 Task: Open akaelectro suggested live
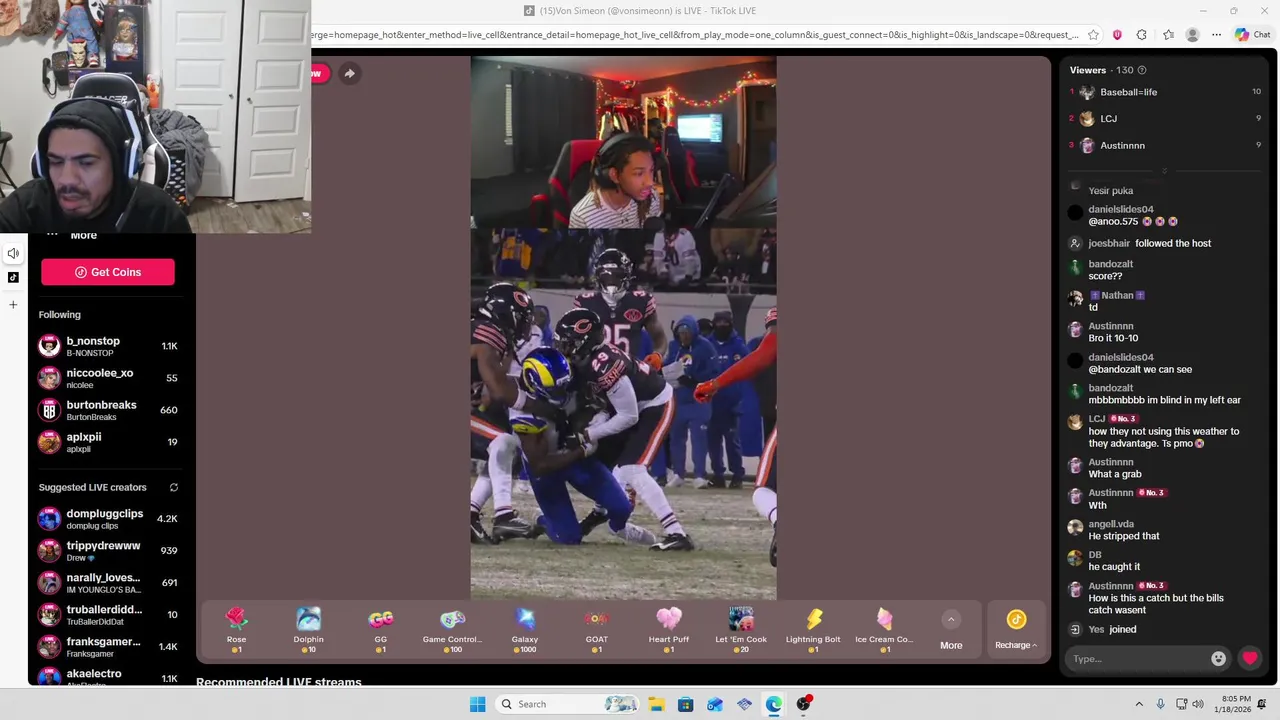coord(108,676)
